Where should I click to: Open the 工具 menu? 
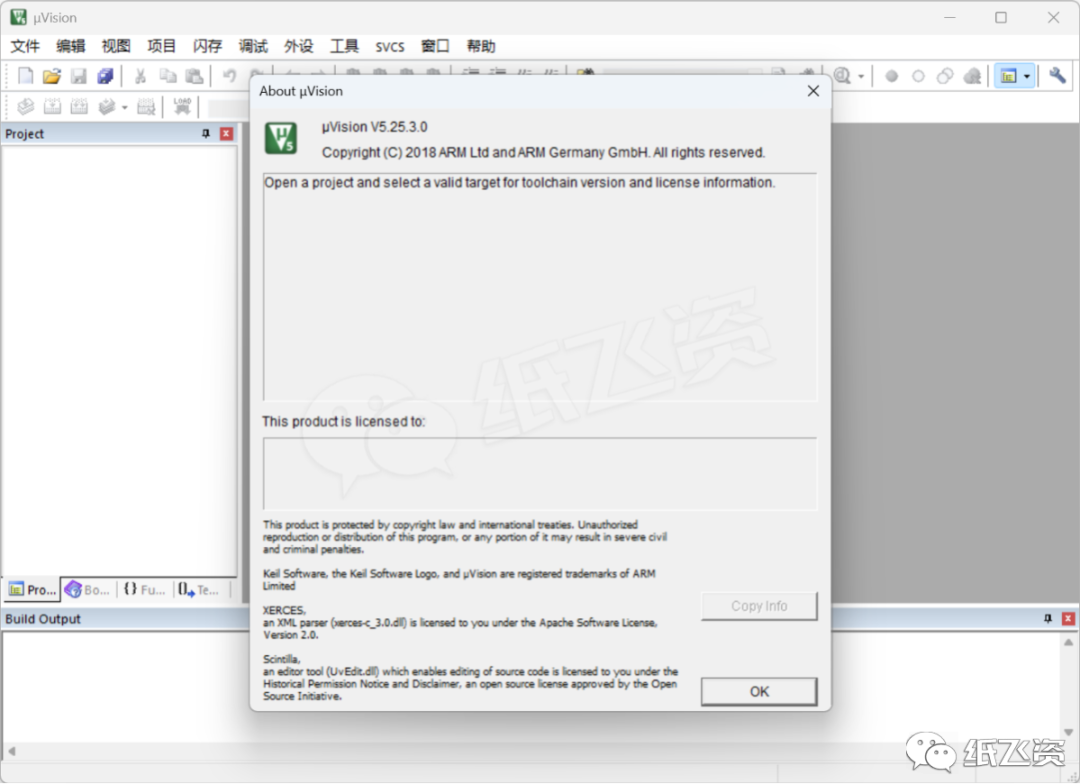click(344, 46)
